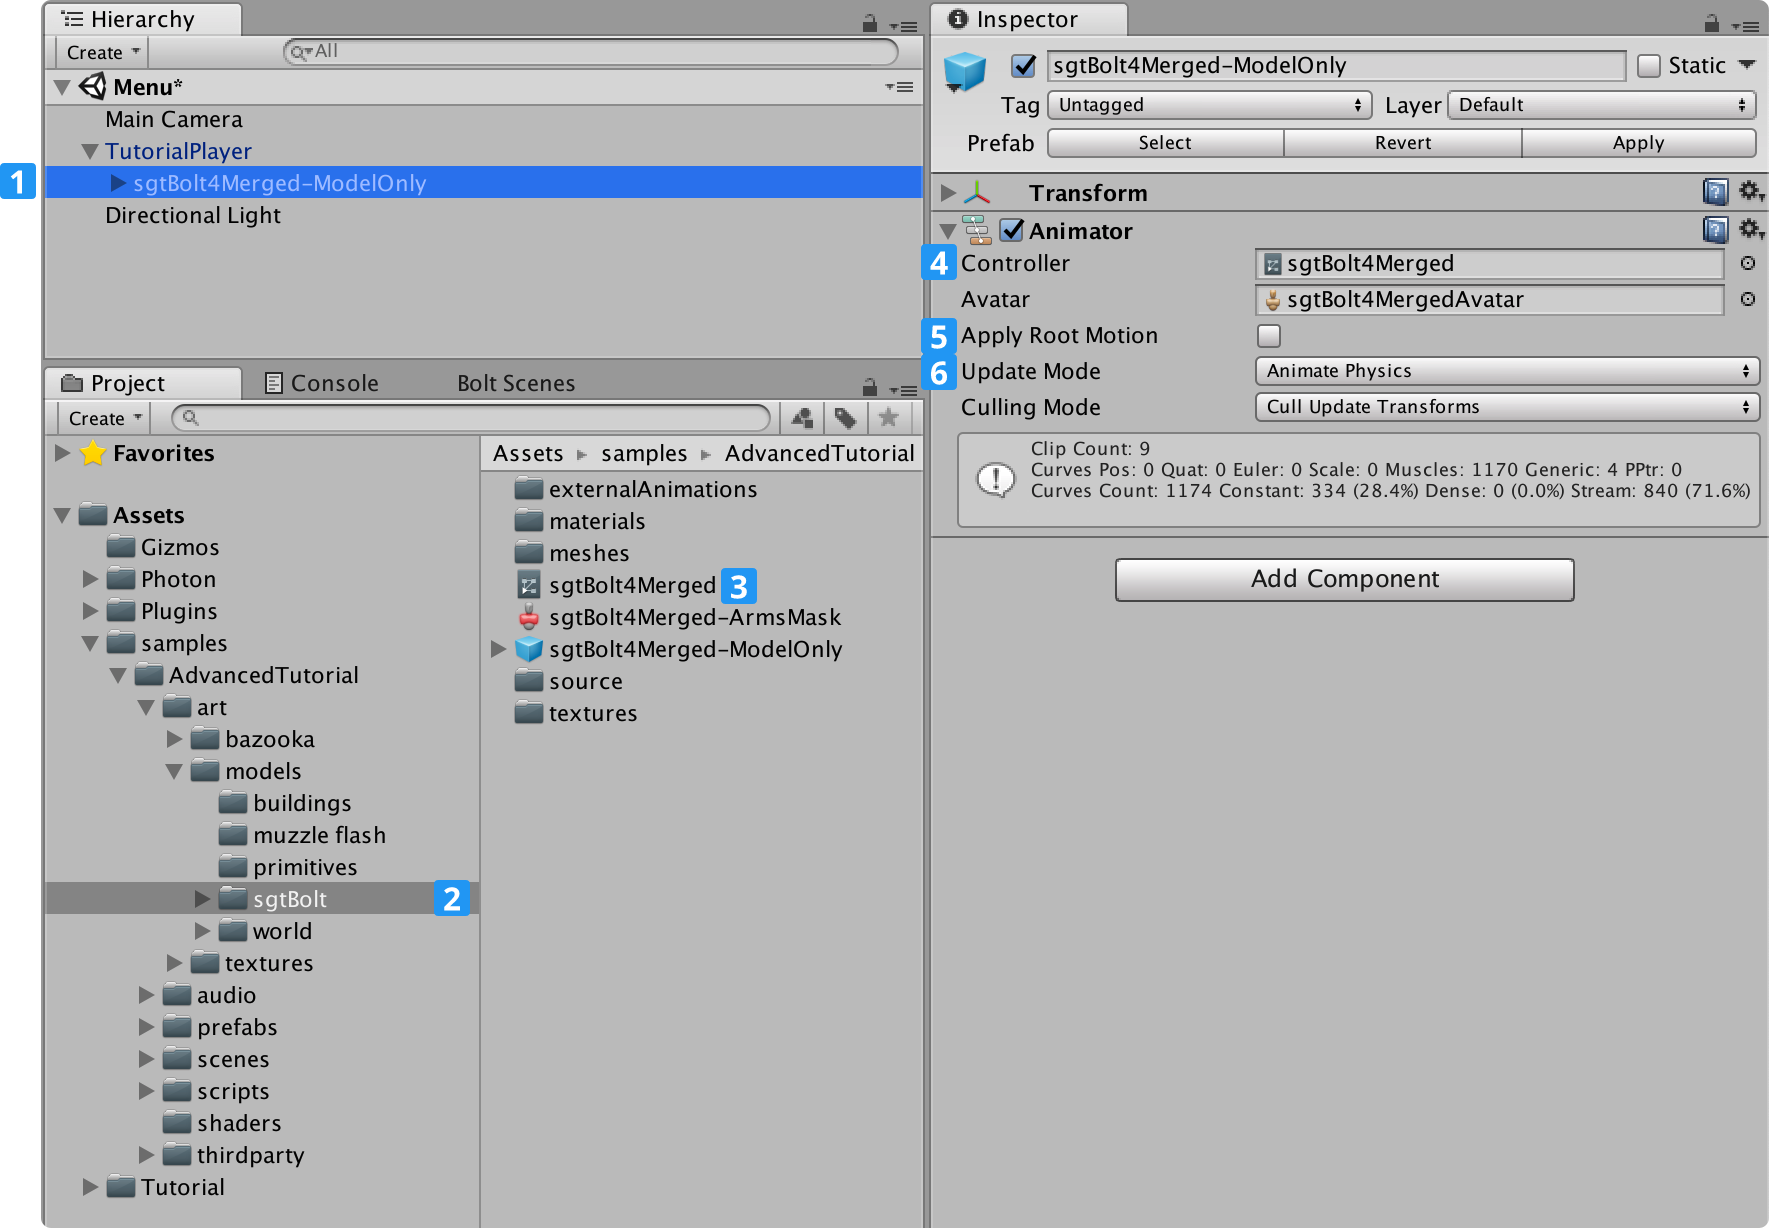Open the Transform component help icon
Screen dimensions: 1769x1228
[x=1715, y=192]
